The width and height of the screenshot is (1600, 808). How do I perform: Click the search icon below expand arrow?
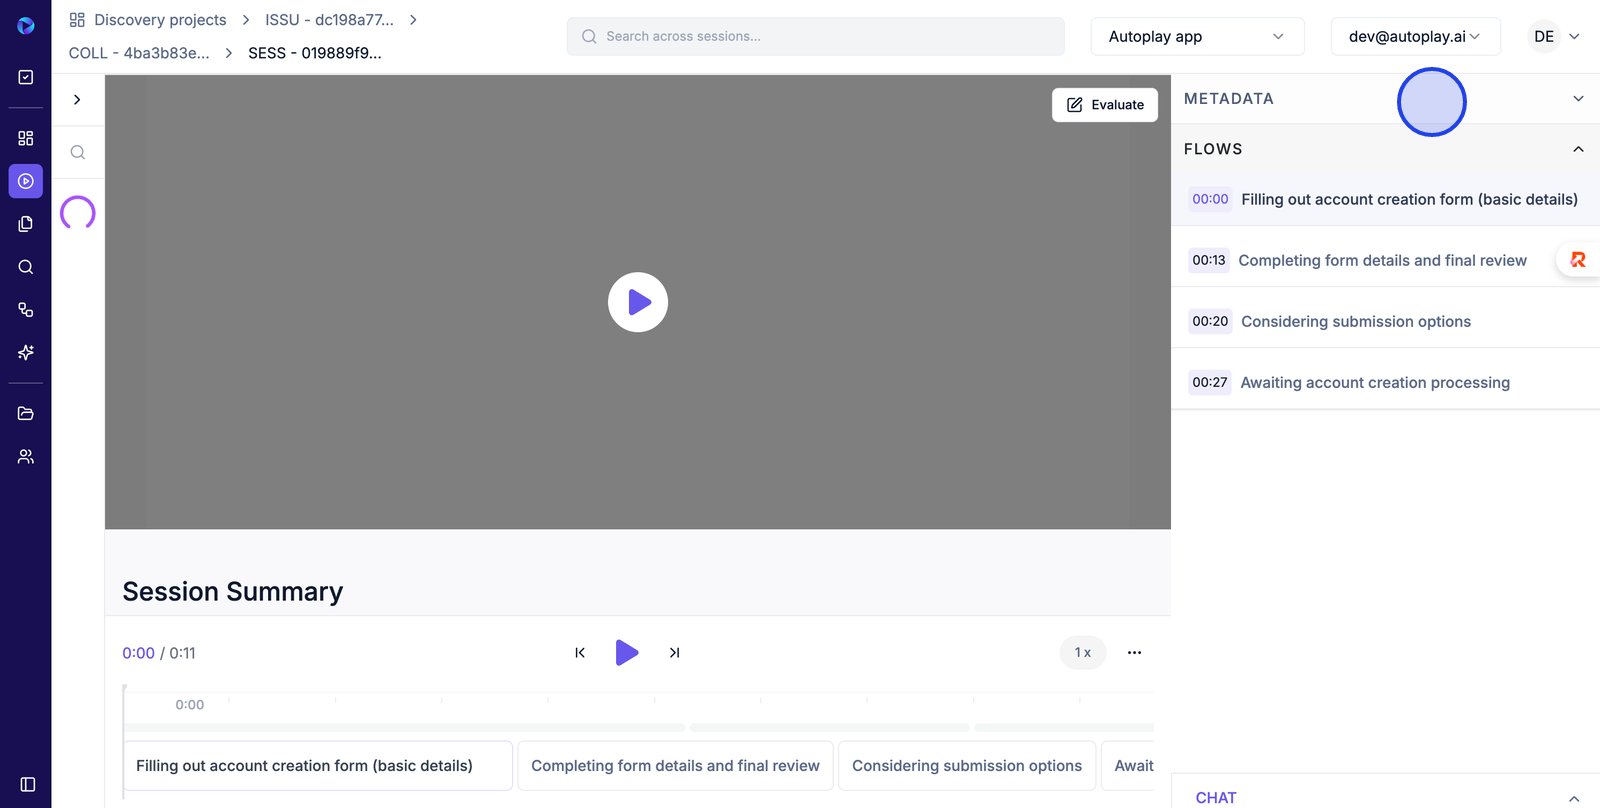77,153
